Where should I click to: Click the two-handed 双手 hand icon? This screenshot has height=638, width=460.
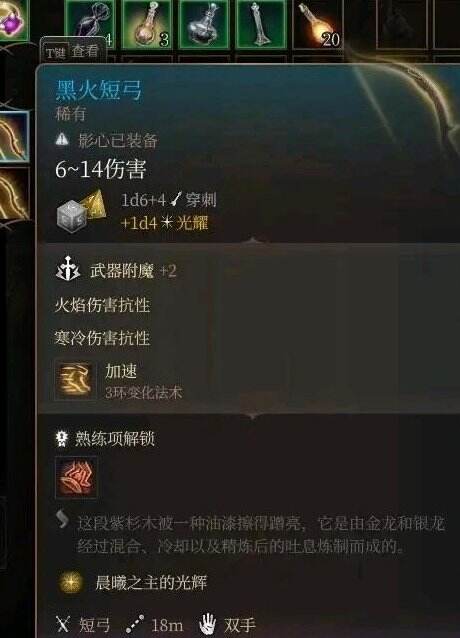point(207,624)
